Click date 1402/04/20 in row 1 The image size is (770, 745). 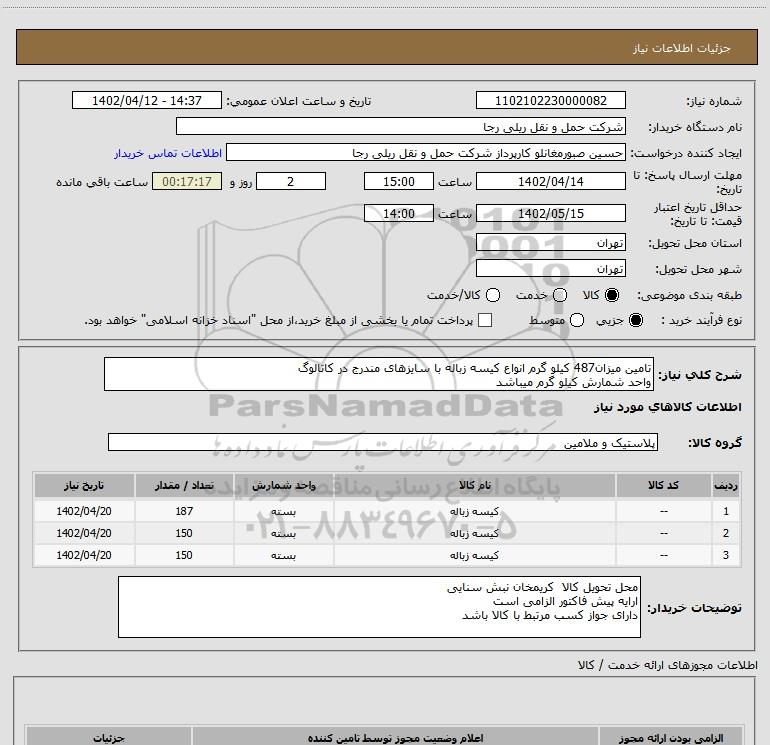point(84,511)
